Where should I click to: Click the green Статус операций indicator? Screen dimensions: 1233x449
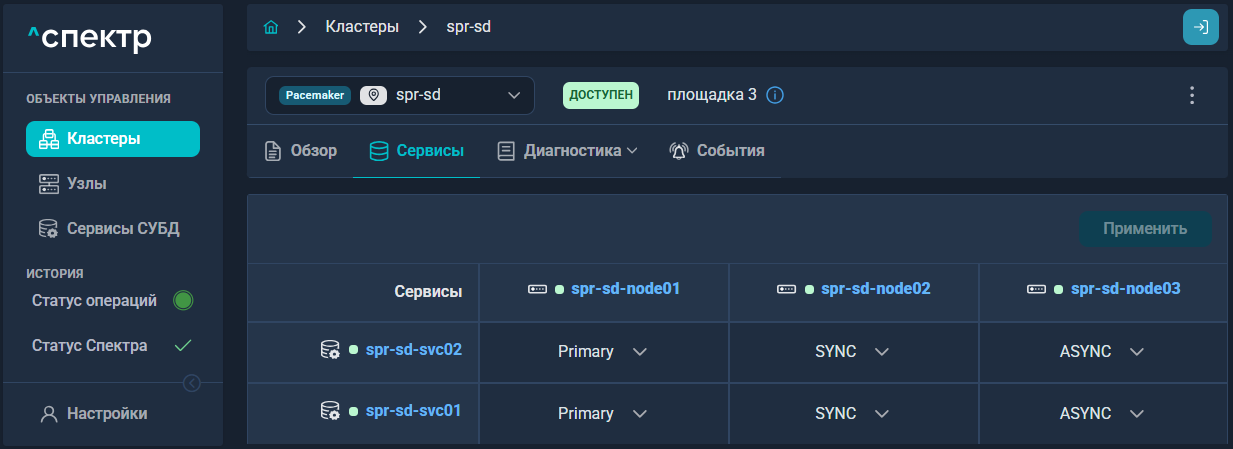183,300
